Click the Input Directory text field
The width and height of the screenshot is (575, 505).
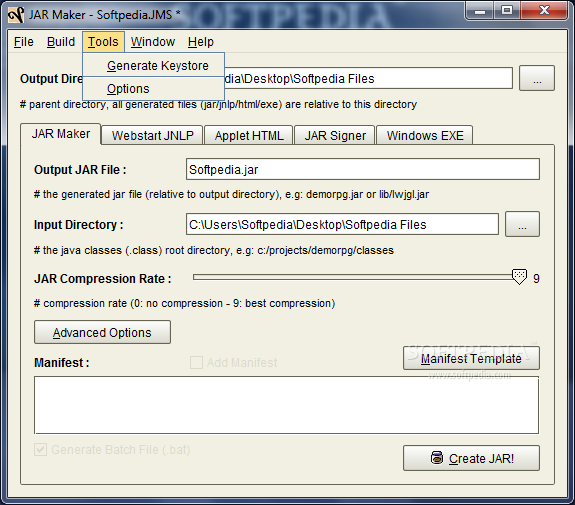(x=342, y=224)
